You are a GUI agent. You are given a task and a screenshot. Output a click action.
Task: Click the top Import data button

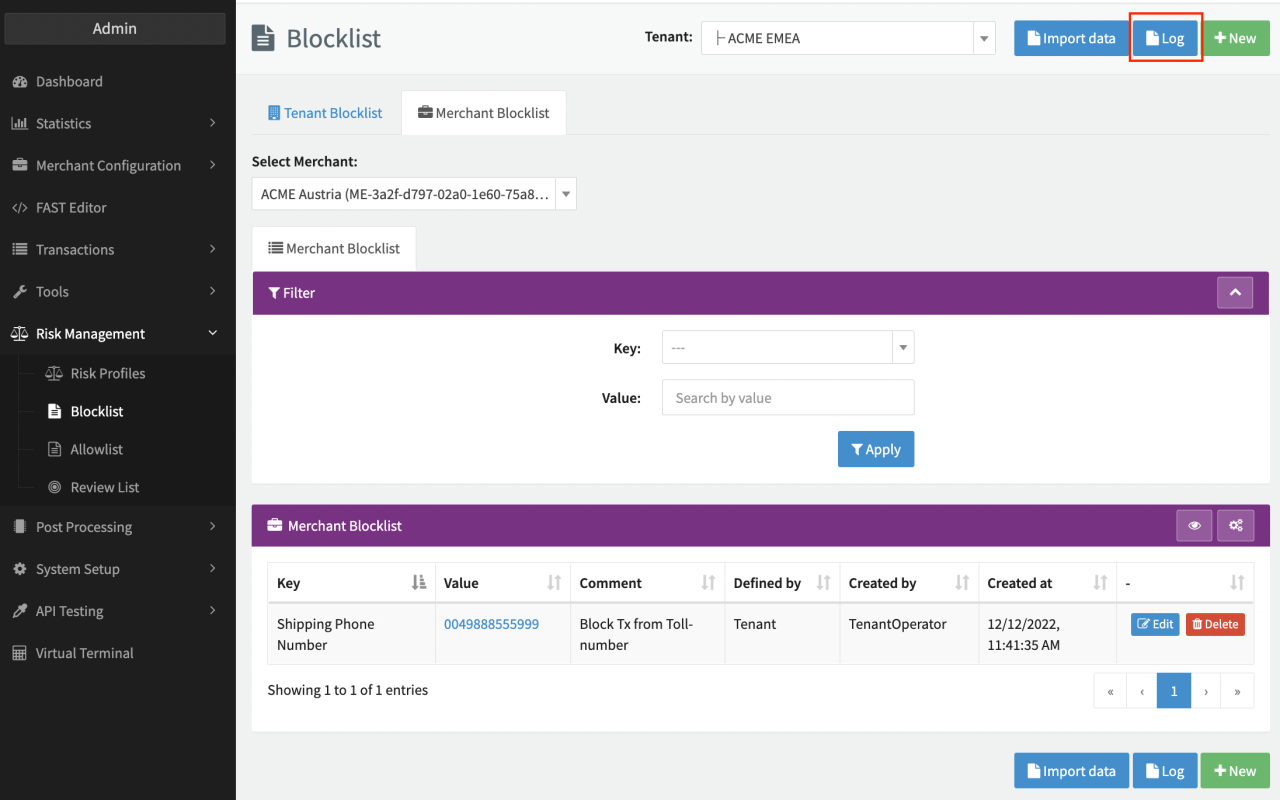coord(1071,38)
